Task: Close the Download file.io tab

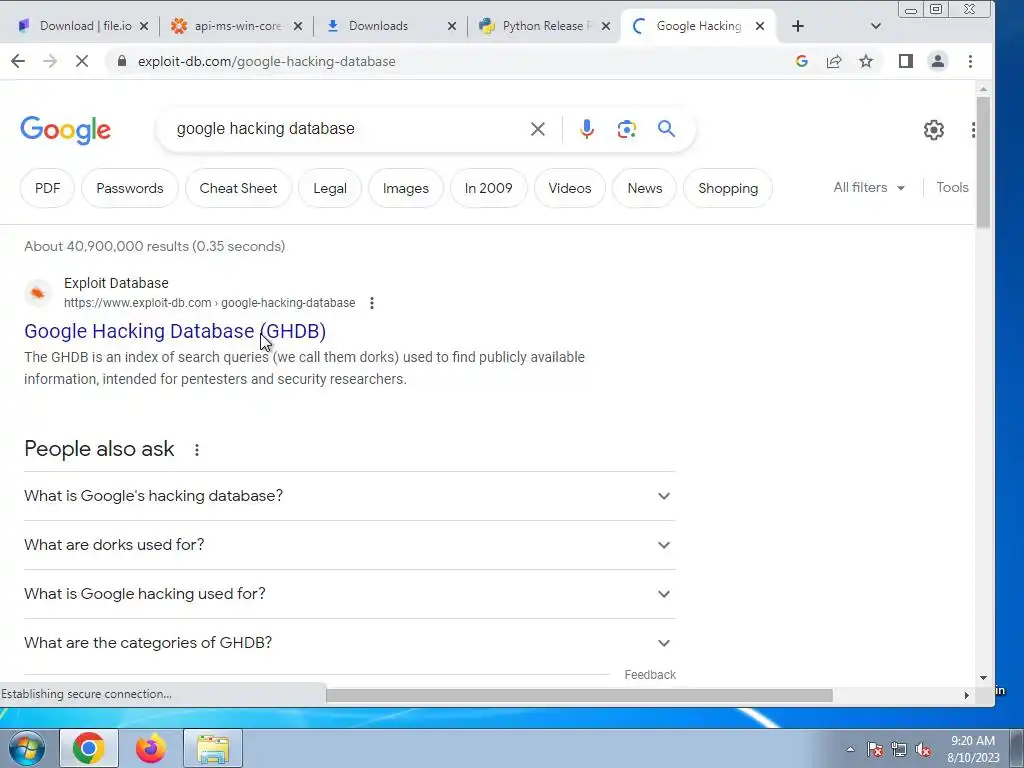Action: tap(144, 26)
